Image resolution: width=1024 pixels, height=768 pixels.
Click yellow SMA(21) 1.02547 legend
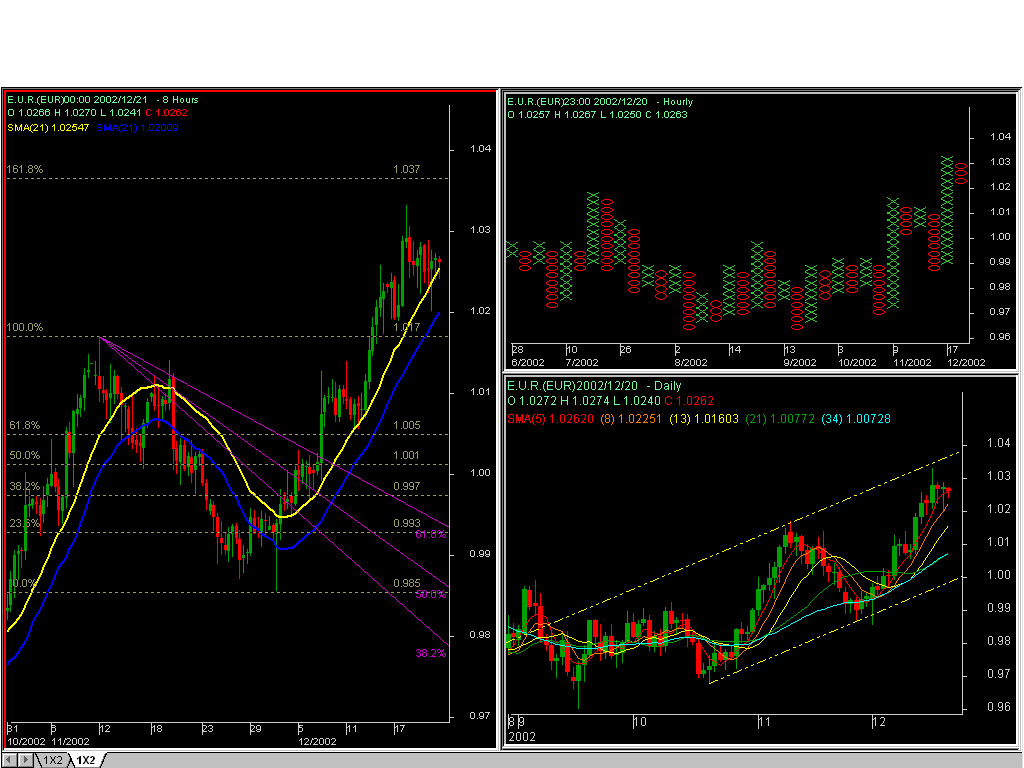pos(48,127)
